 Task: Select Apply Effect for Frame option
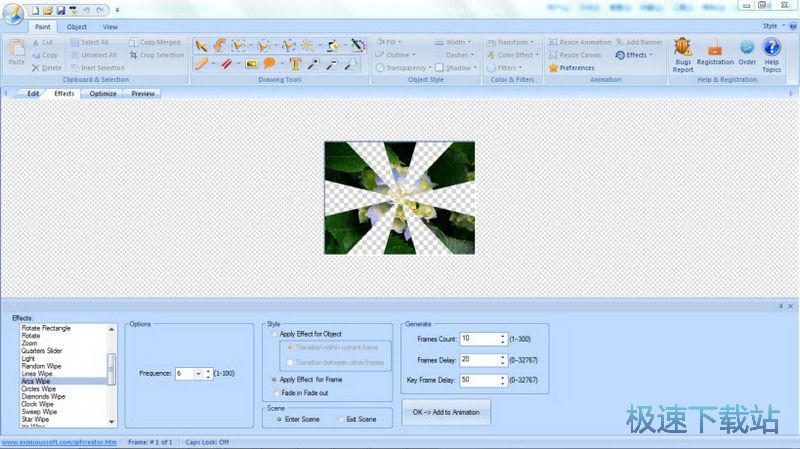[x=276, y=381]
